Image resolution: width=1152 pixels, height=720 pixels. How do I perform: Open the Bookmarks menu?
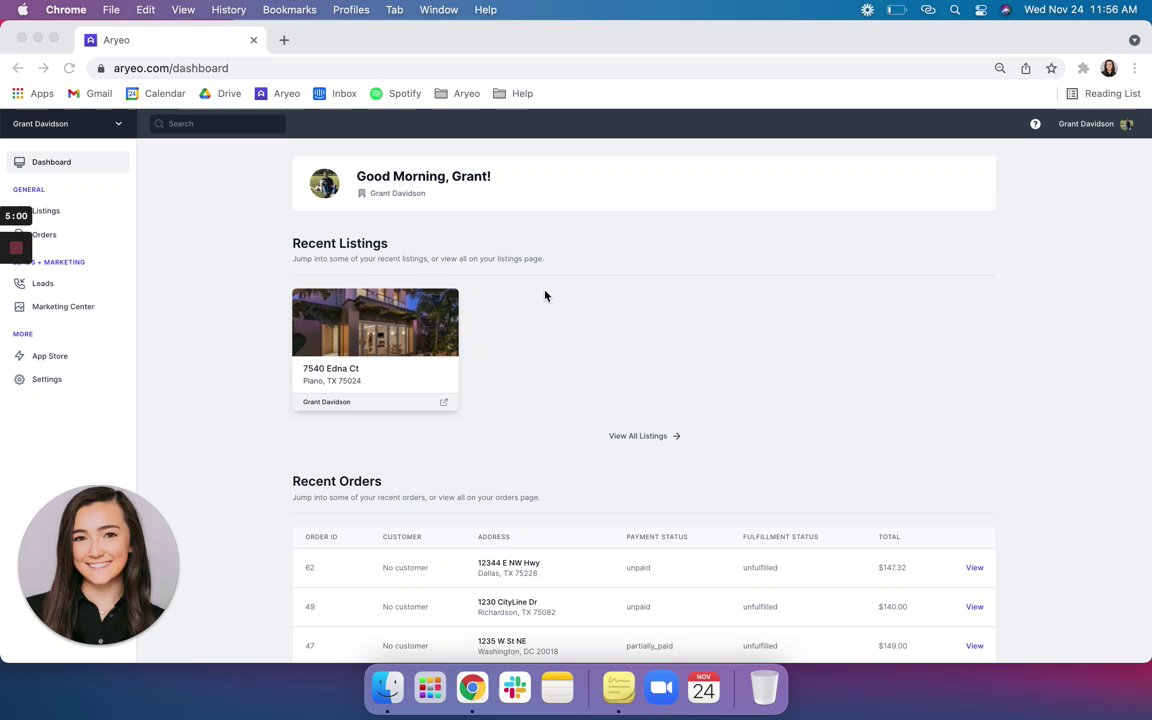(x=289, y=10)
